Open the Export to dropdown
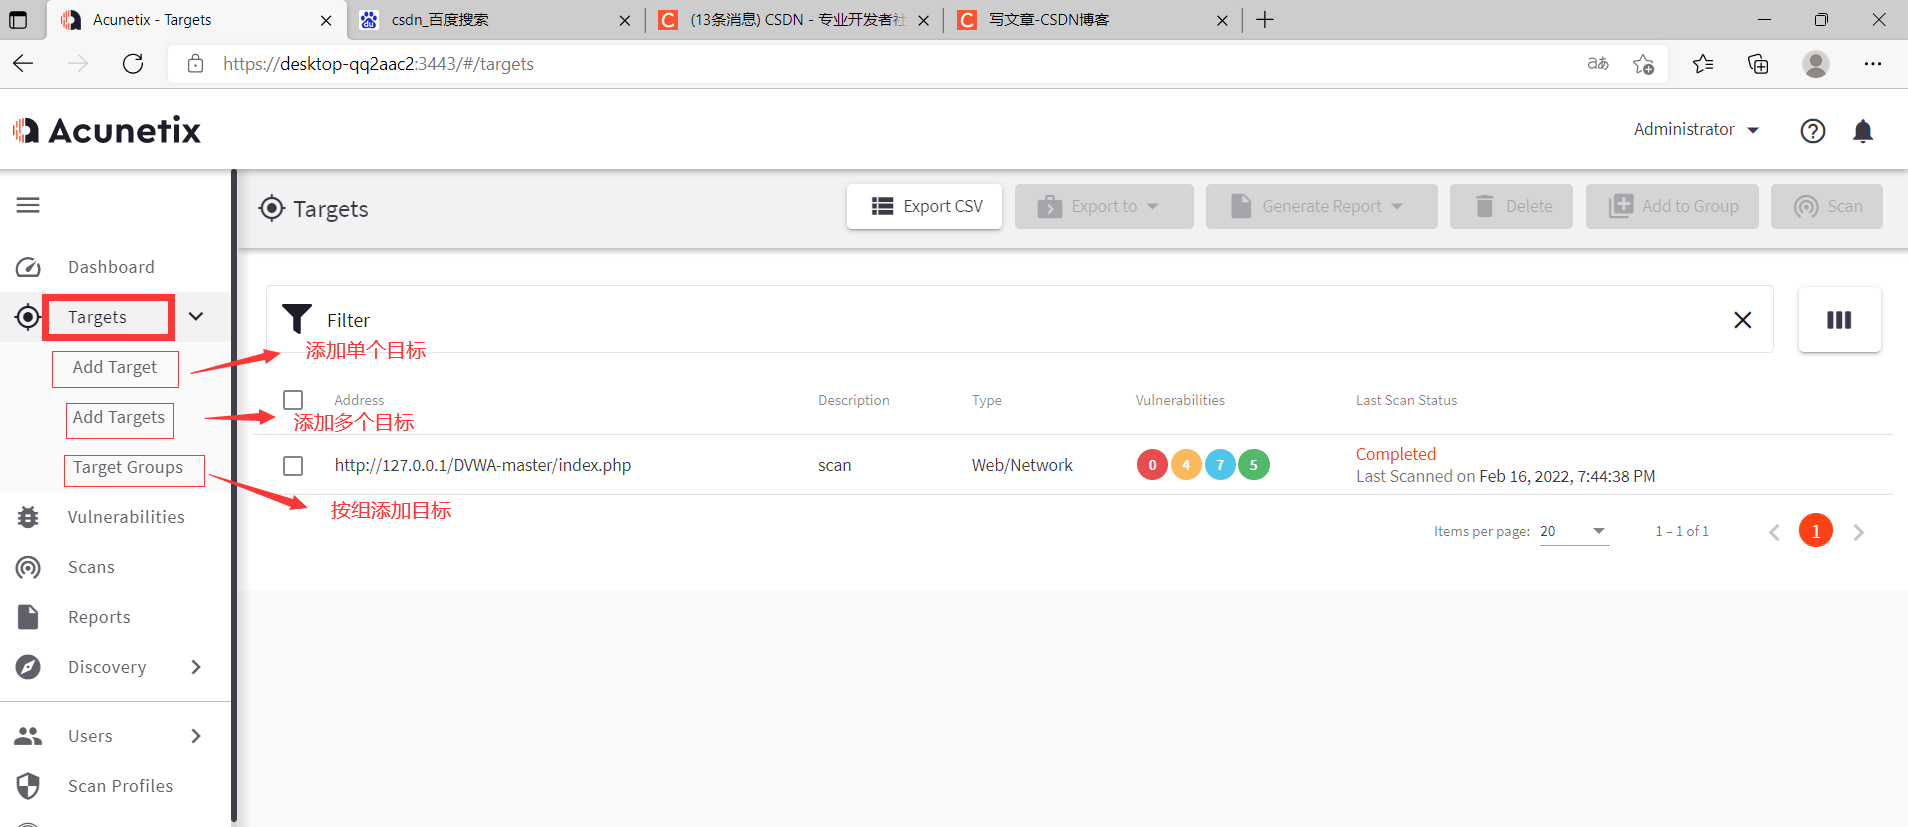Screen dimensions: 1908x827 click(1104, 206)
